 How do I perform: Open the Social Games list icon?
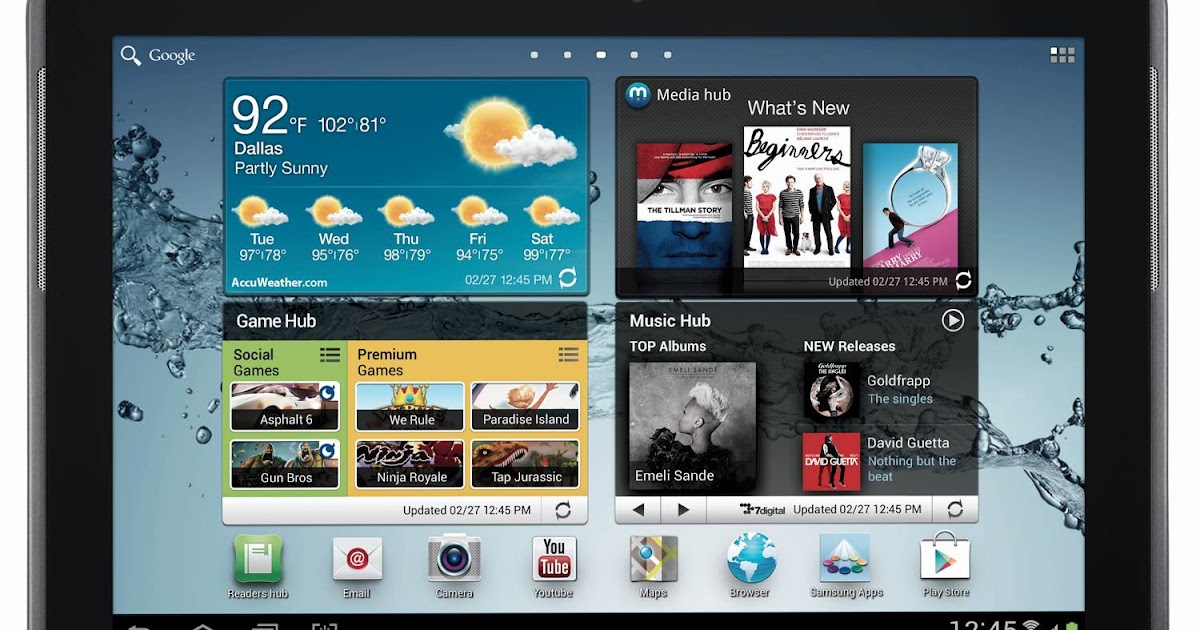330,355
